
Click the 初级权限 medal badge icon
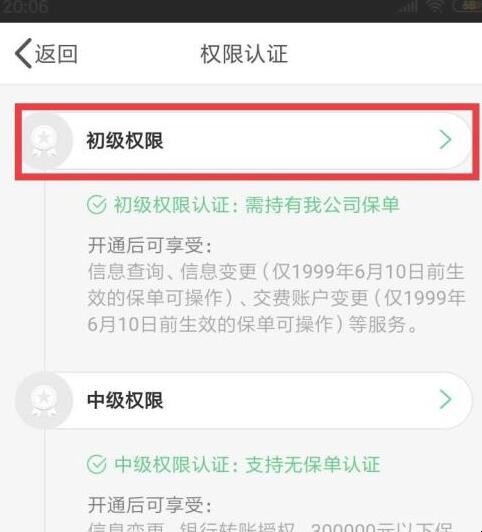click(x=44, y=141)
